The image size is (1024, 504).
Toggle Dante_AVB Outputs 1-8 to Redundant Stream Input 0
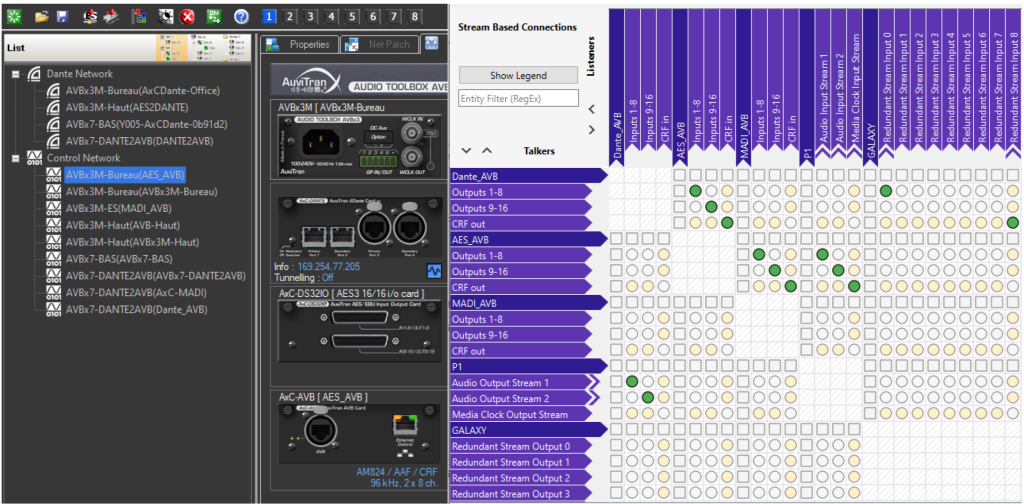coord(886,191)
